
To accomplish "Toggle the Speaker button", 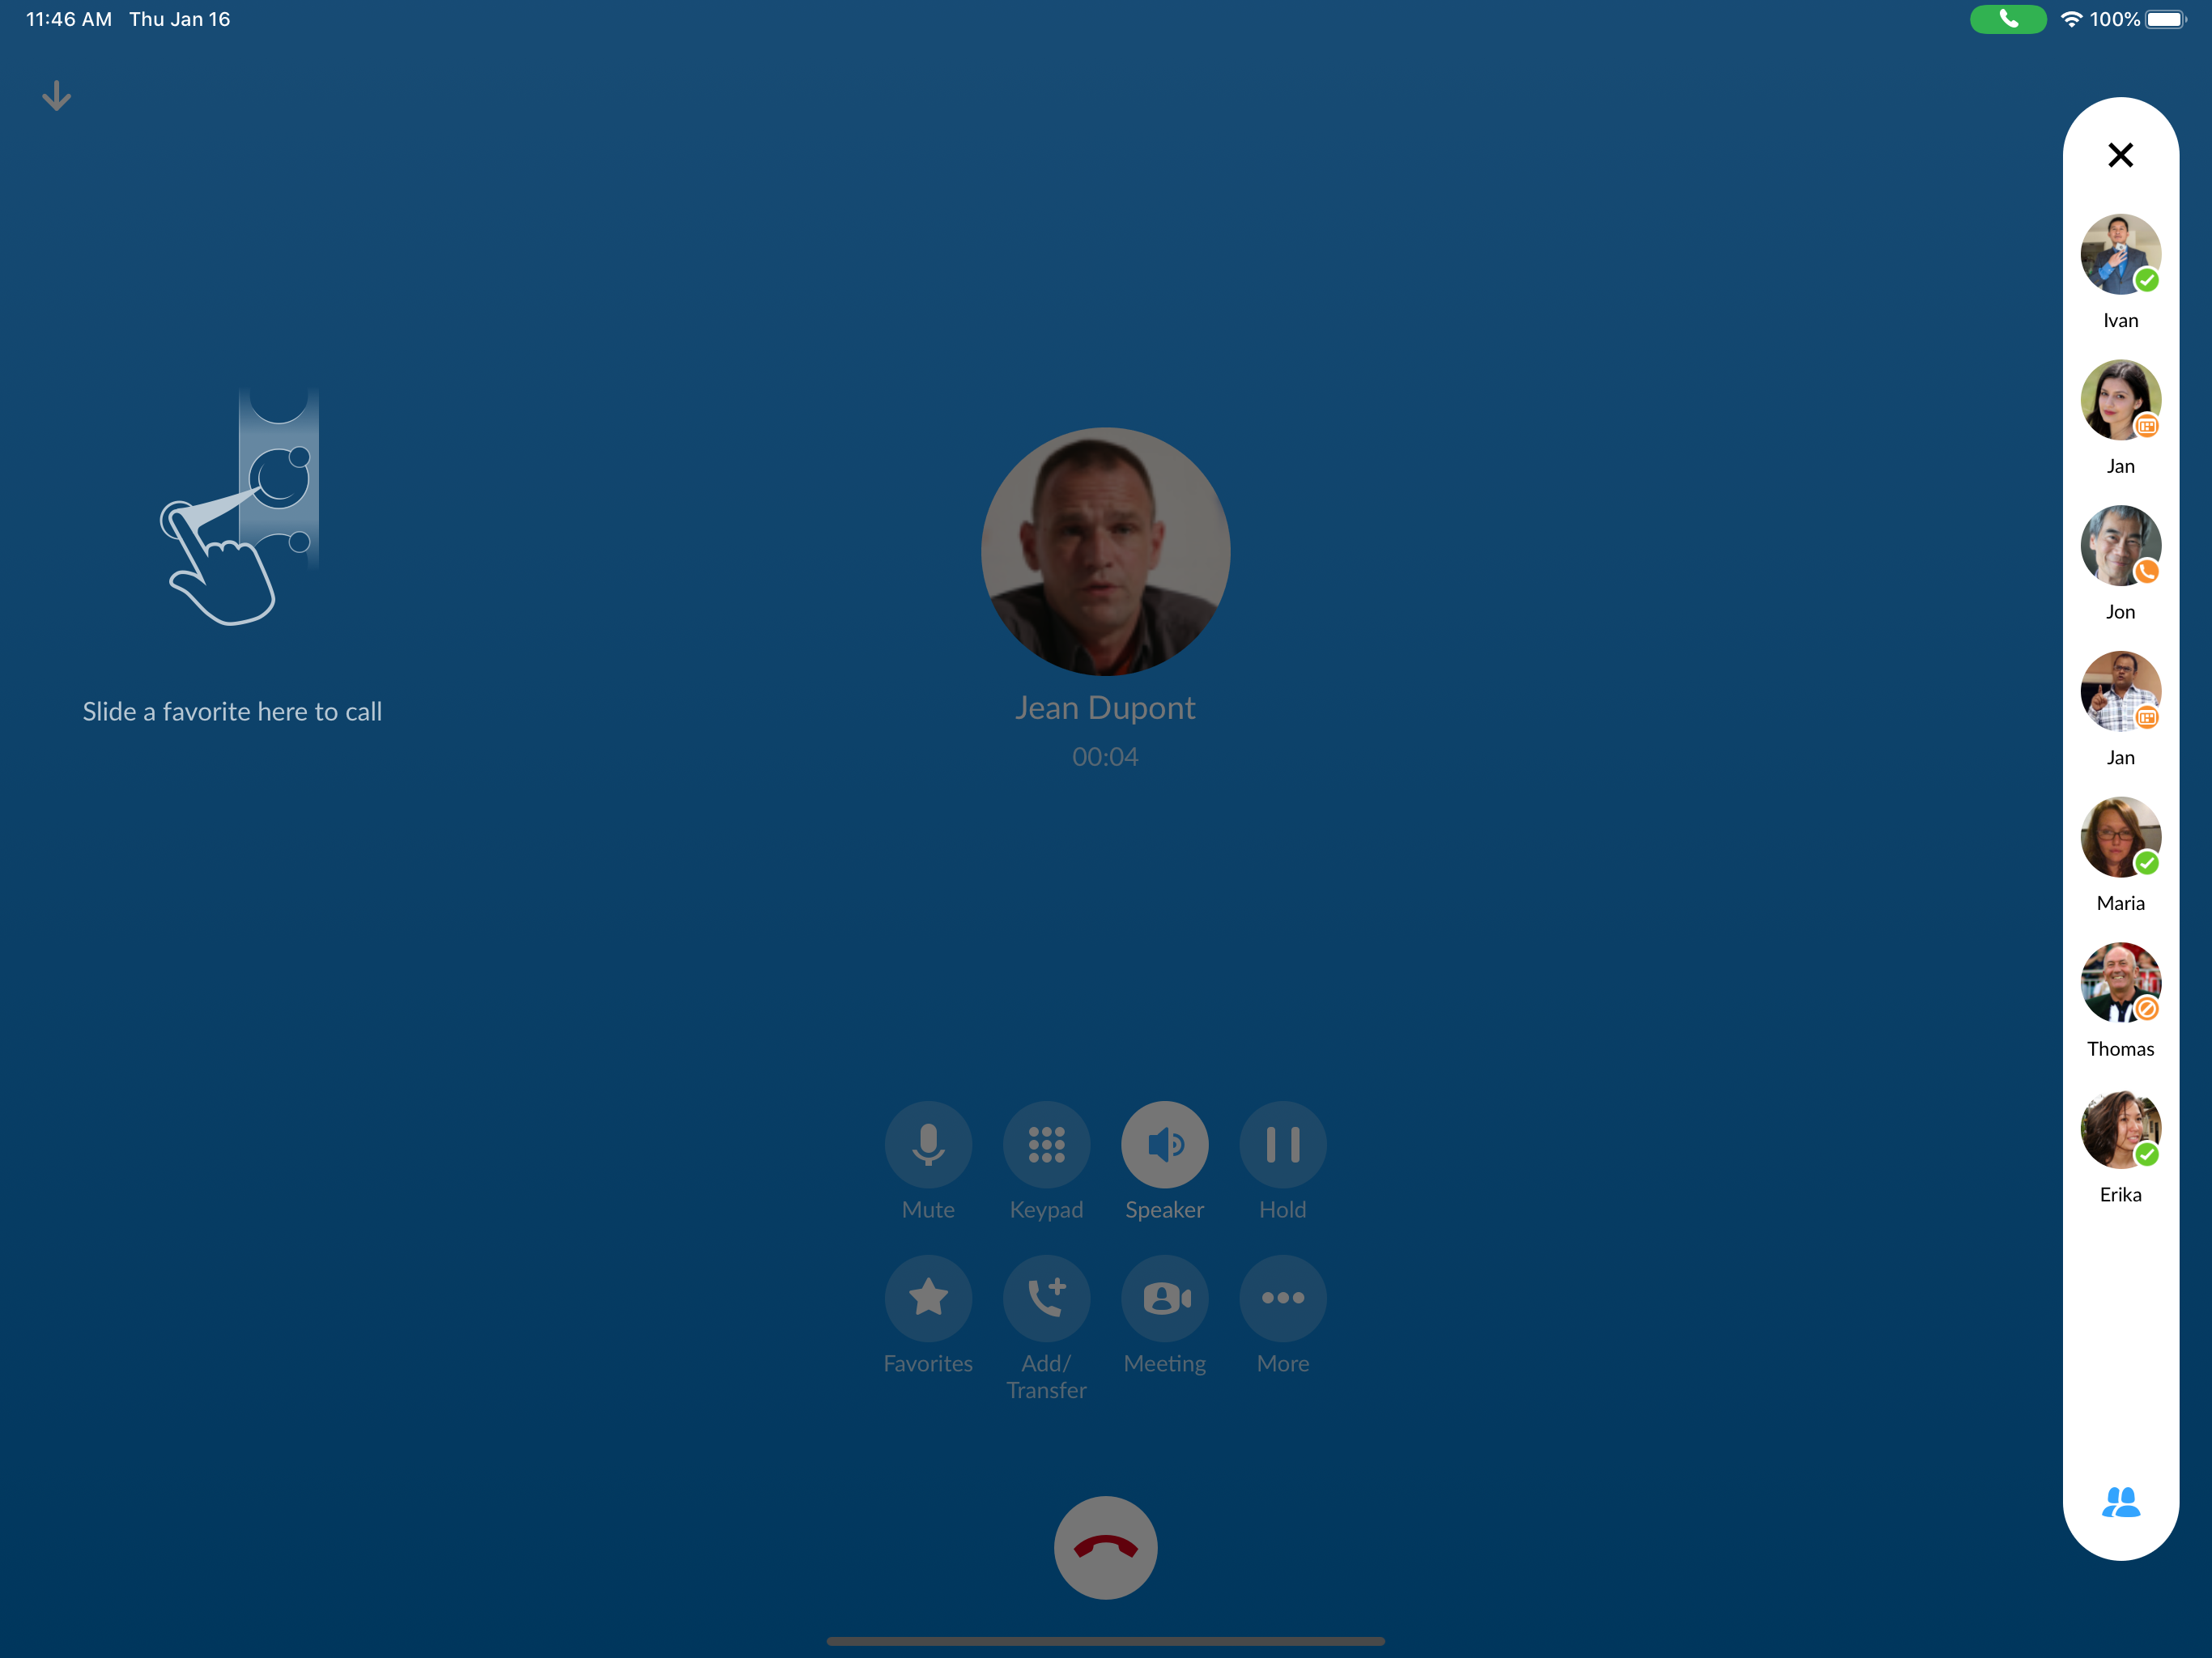I will 1164,1144.
